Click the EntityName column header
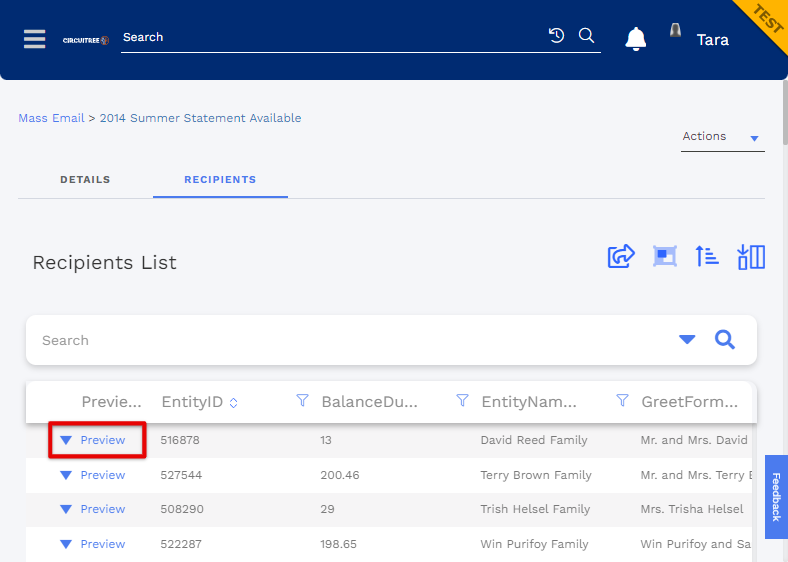 pos(529,402)
